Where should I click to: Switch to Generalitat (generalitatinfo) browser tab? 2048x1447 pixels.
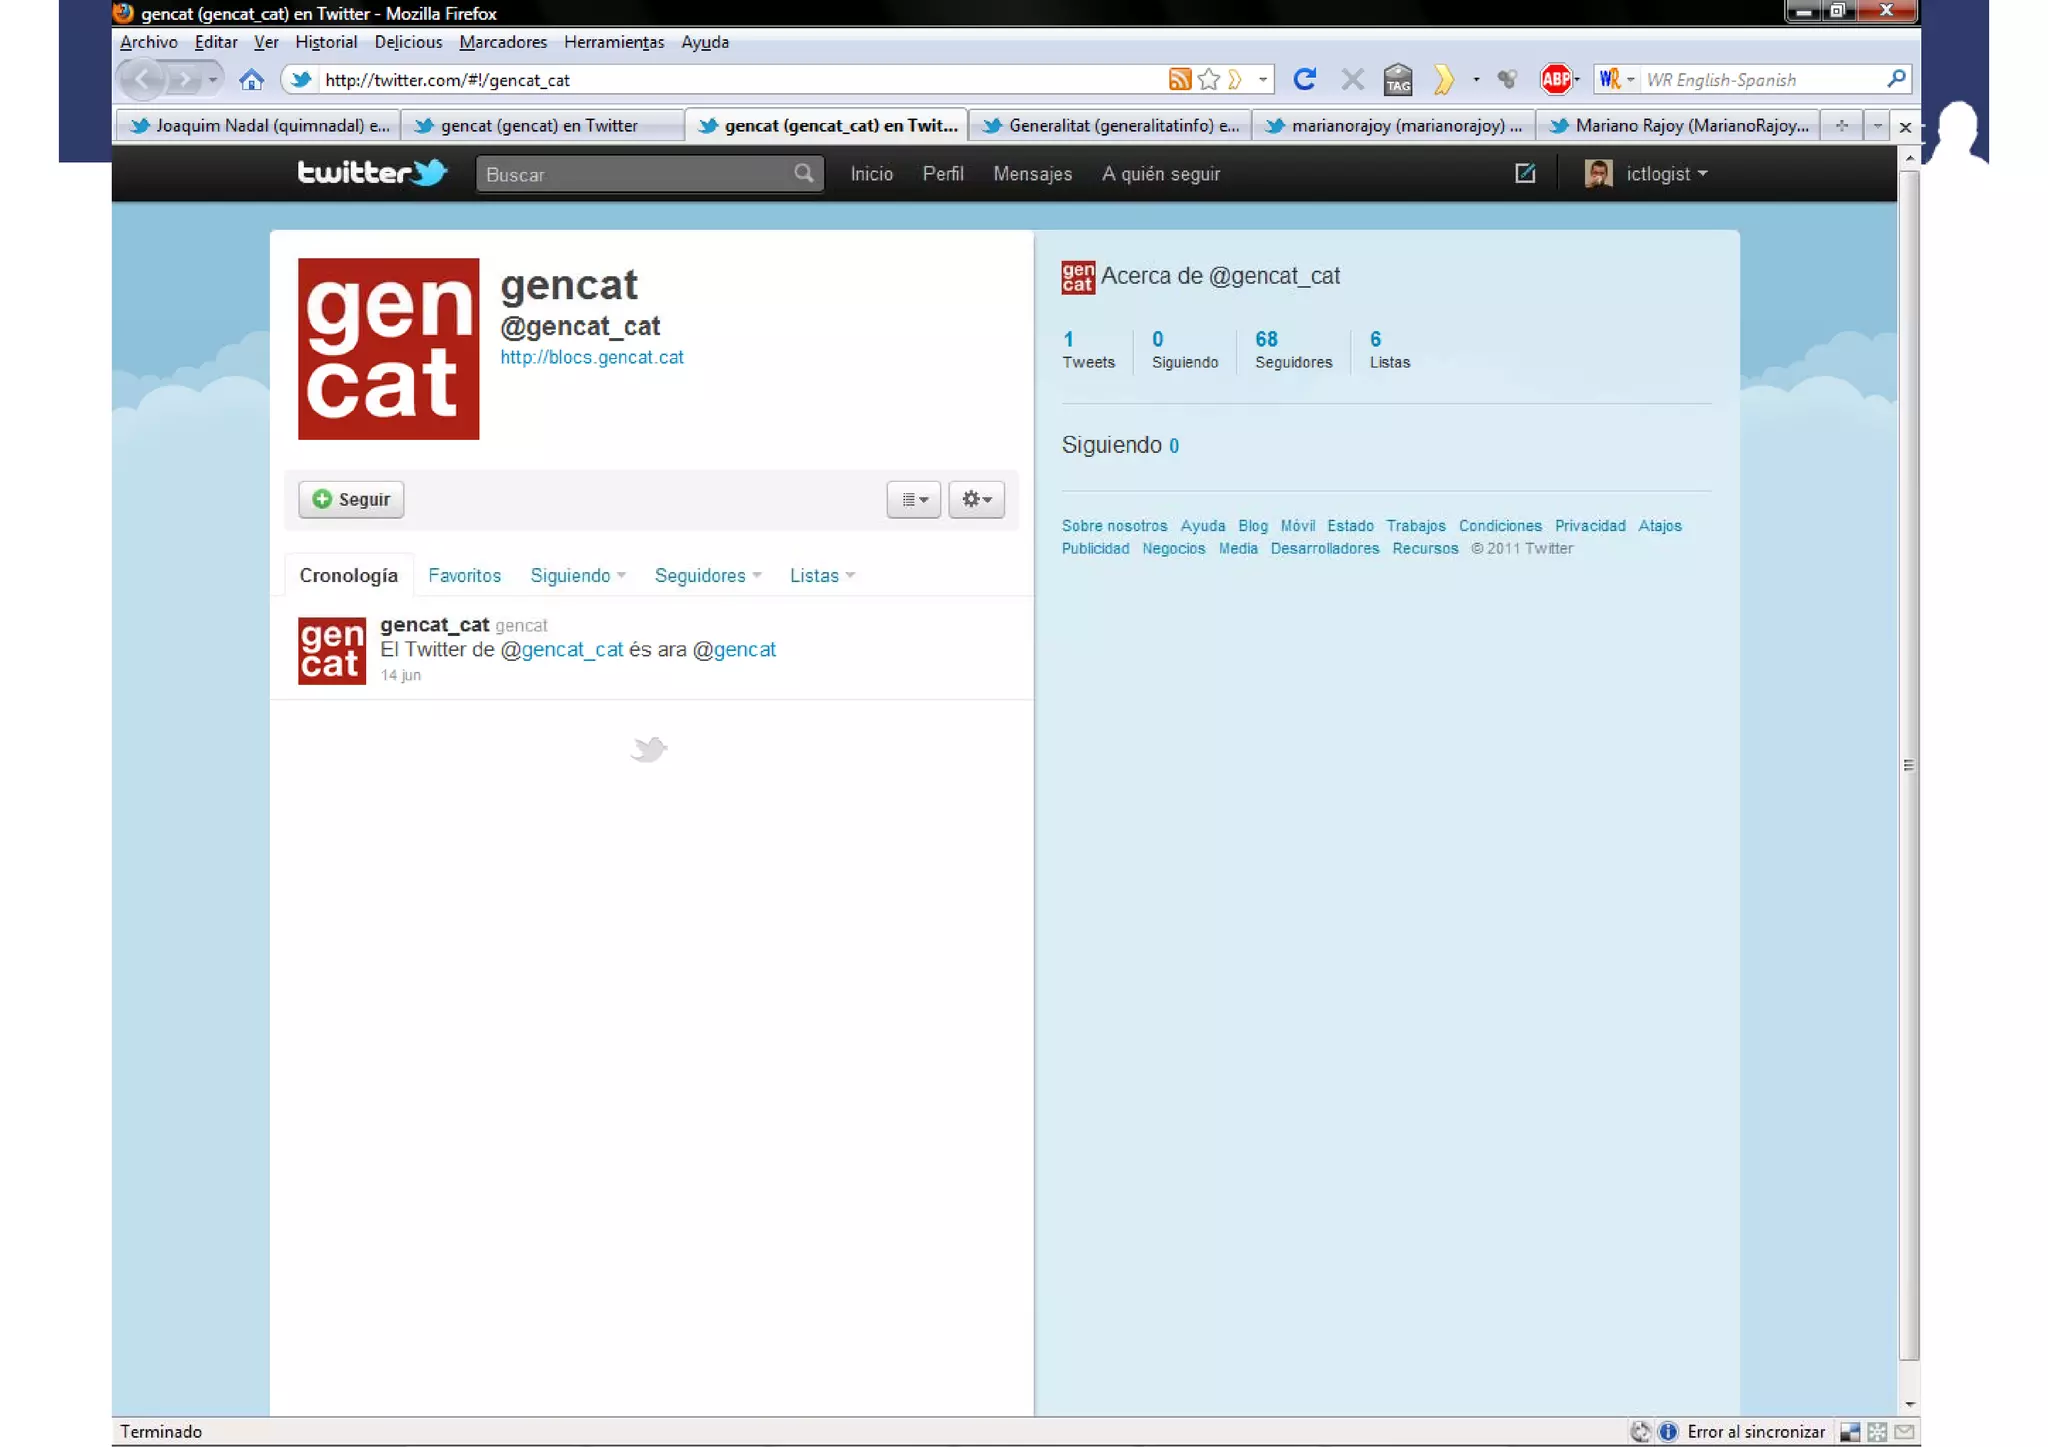[x=1110, y=126]
